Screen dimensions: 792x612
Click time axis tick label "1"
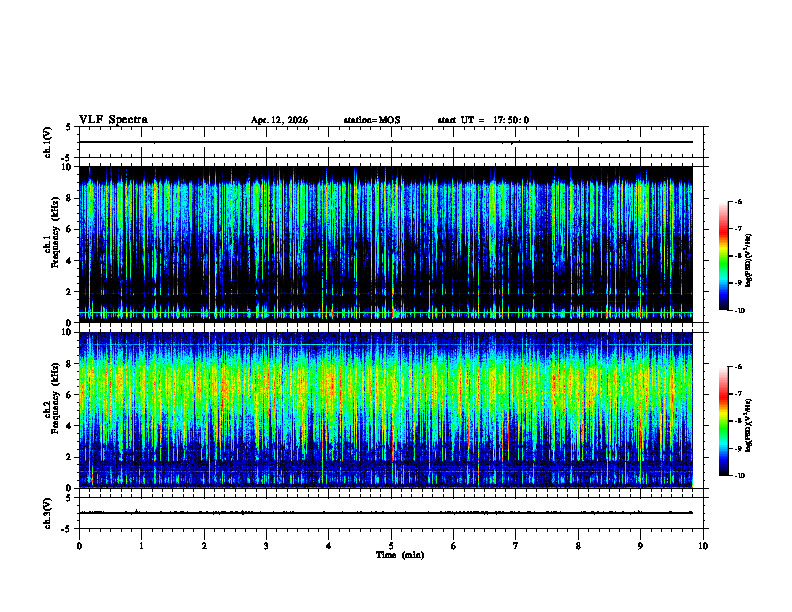[x=141, y=546]
